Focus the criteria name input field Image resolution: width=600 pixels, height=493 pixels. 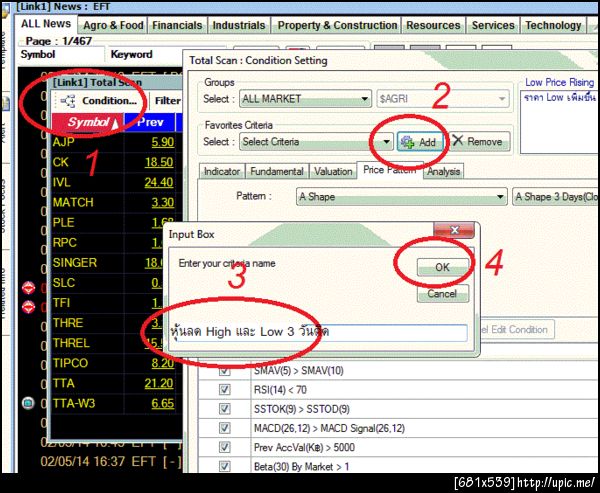click(318, 332)
